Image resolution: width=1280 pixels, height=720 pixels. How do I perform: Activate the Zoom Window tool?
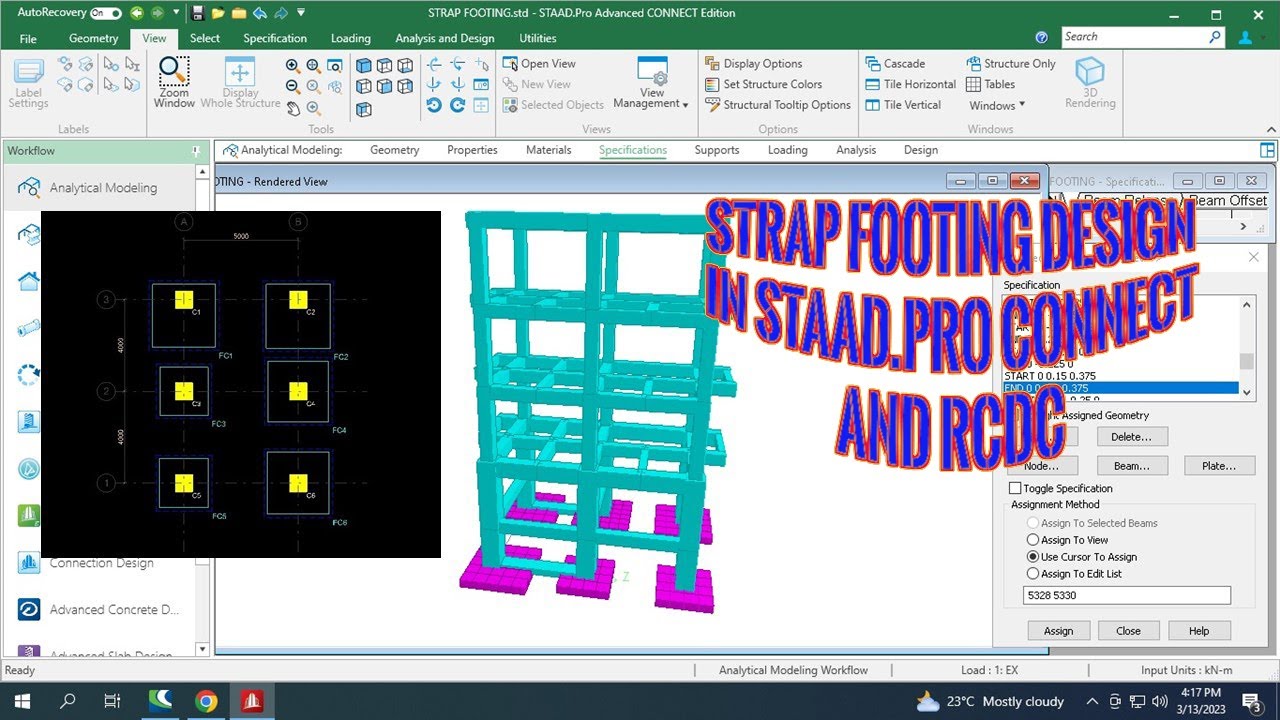click(174, 82)
